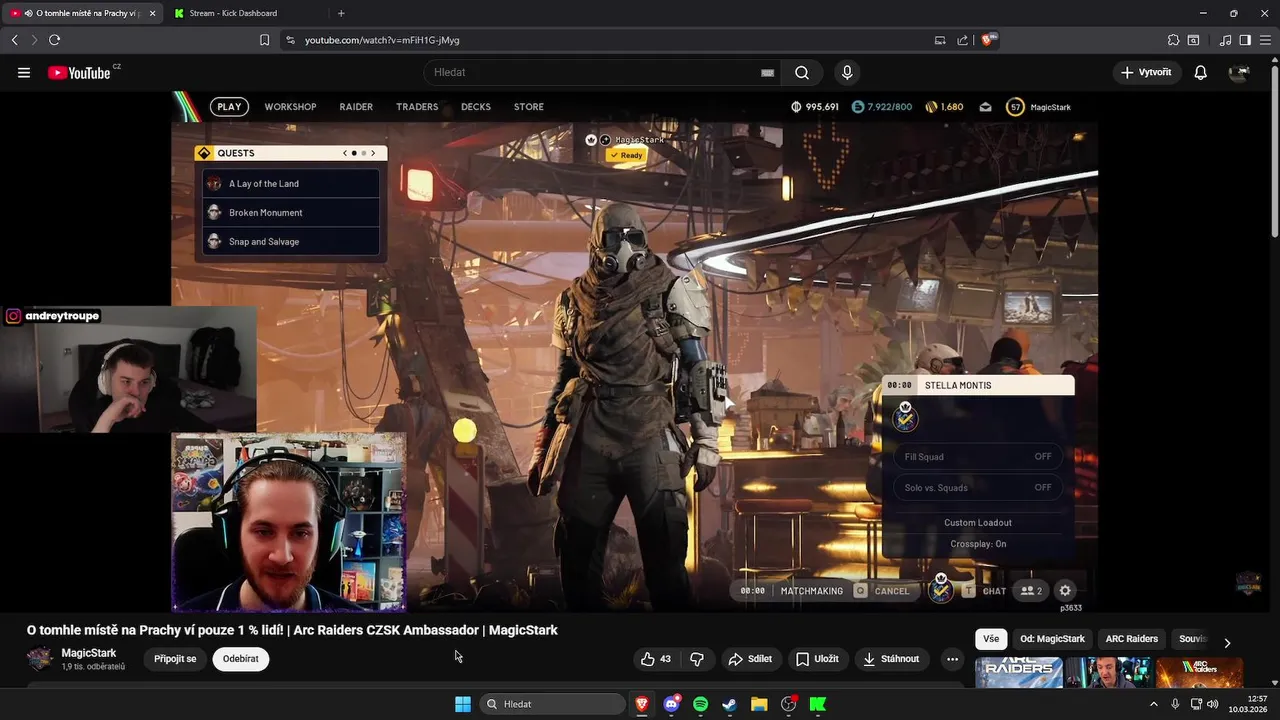View site information icon next to URL
1280x720 pixels.
290,40
